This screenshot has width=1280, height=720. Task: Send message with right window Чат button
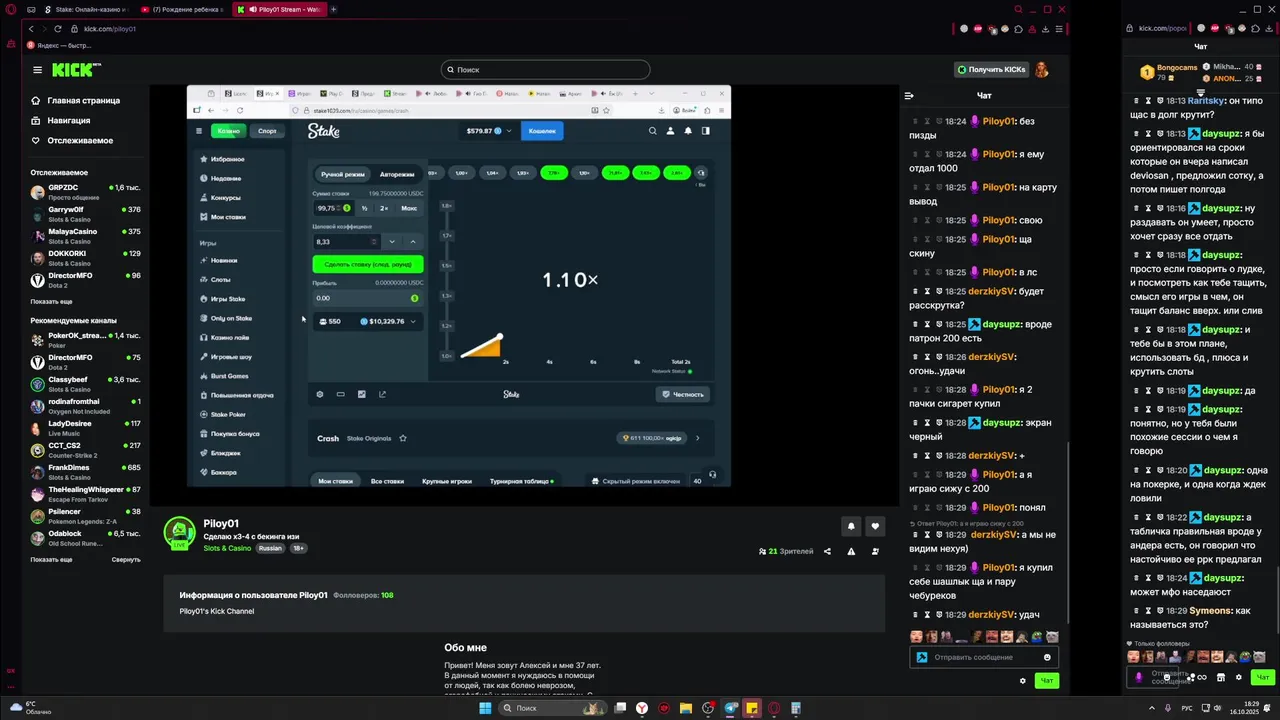(x=1262, y=677)
